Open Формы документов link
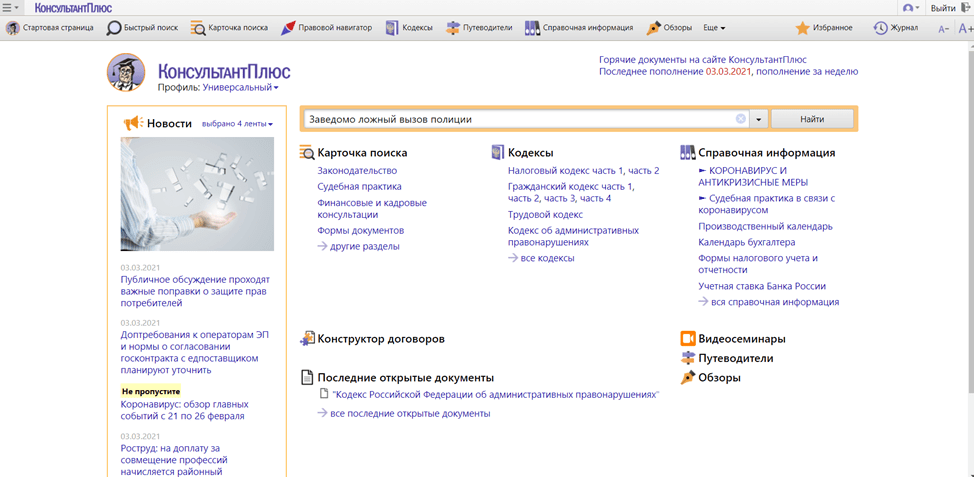 pos(361,230)
